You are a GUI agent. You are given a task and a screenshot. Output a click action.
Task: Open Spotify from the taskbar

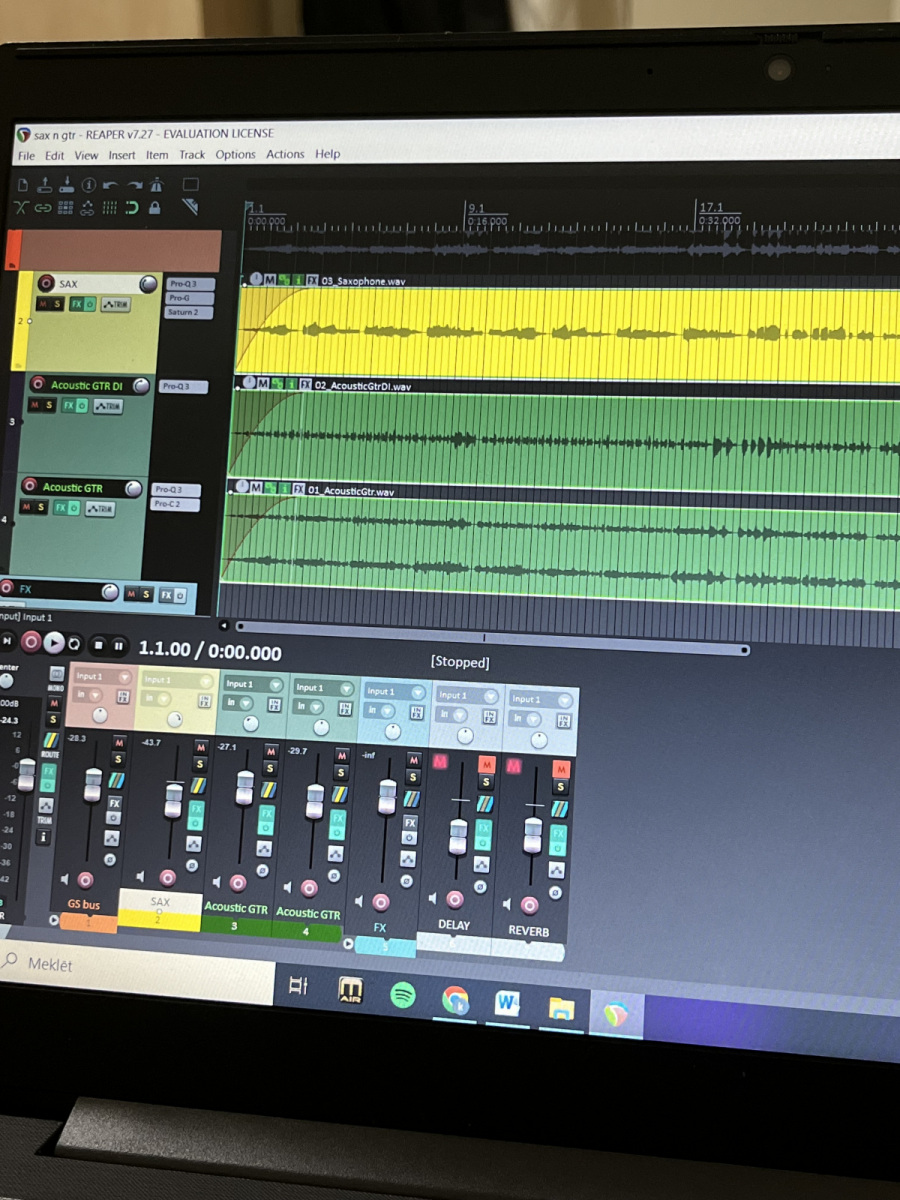pos(403,994)
